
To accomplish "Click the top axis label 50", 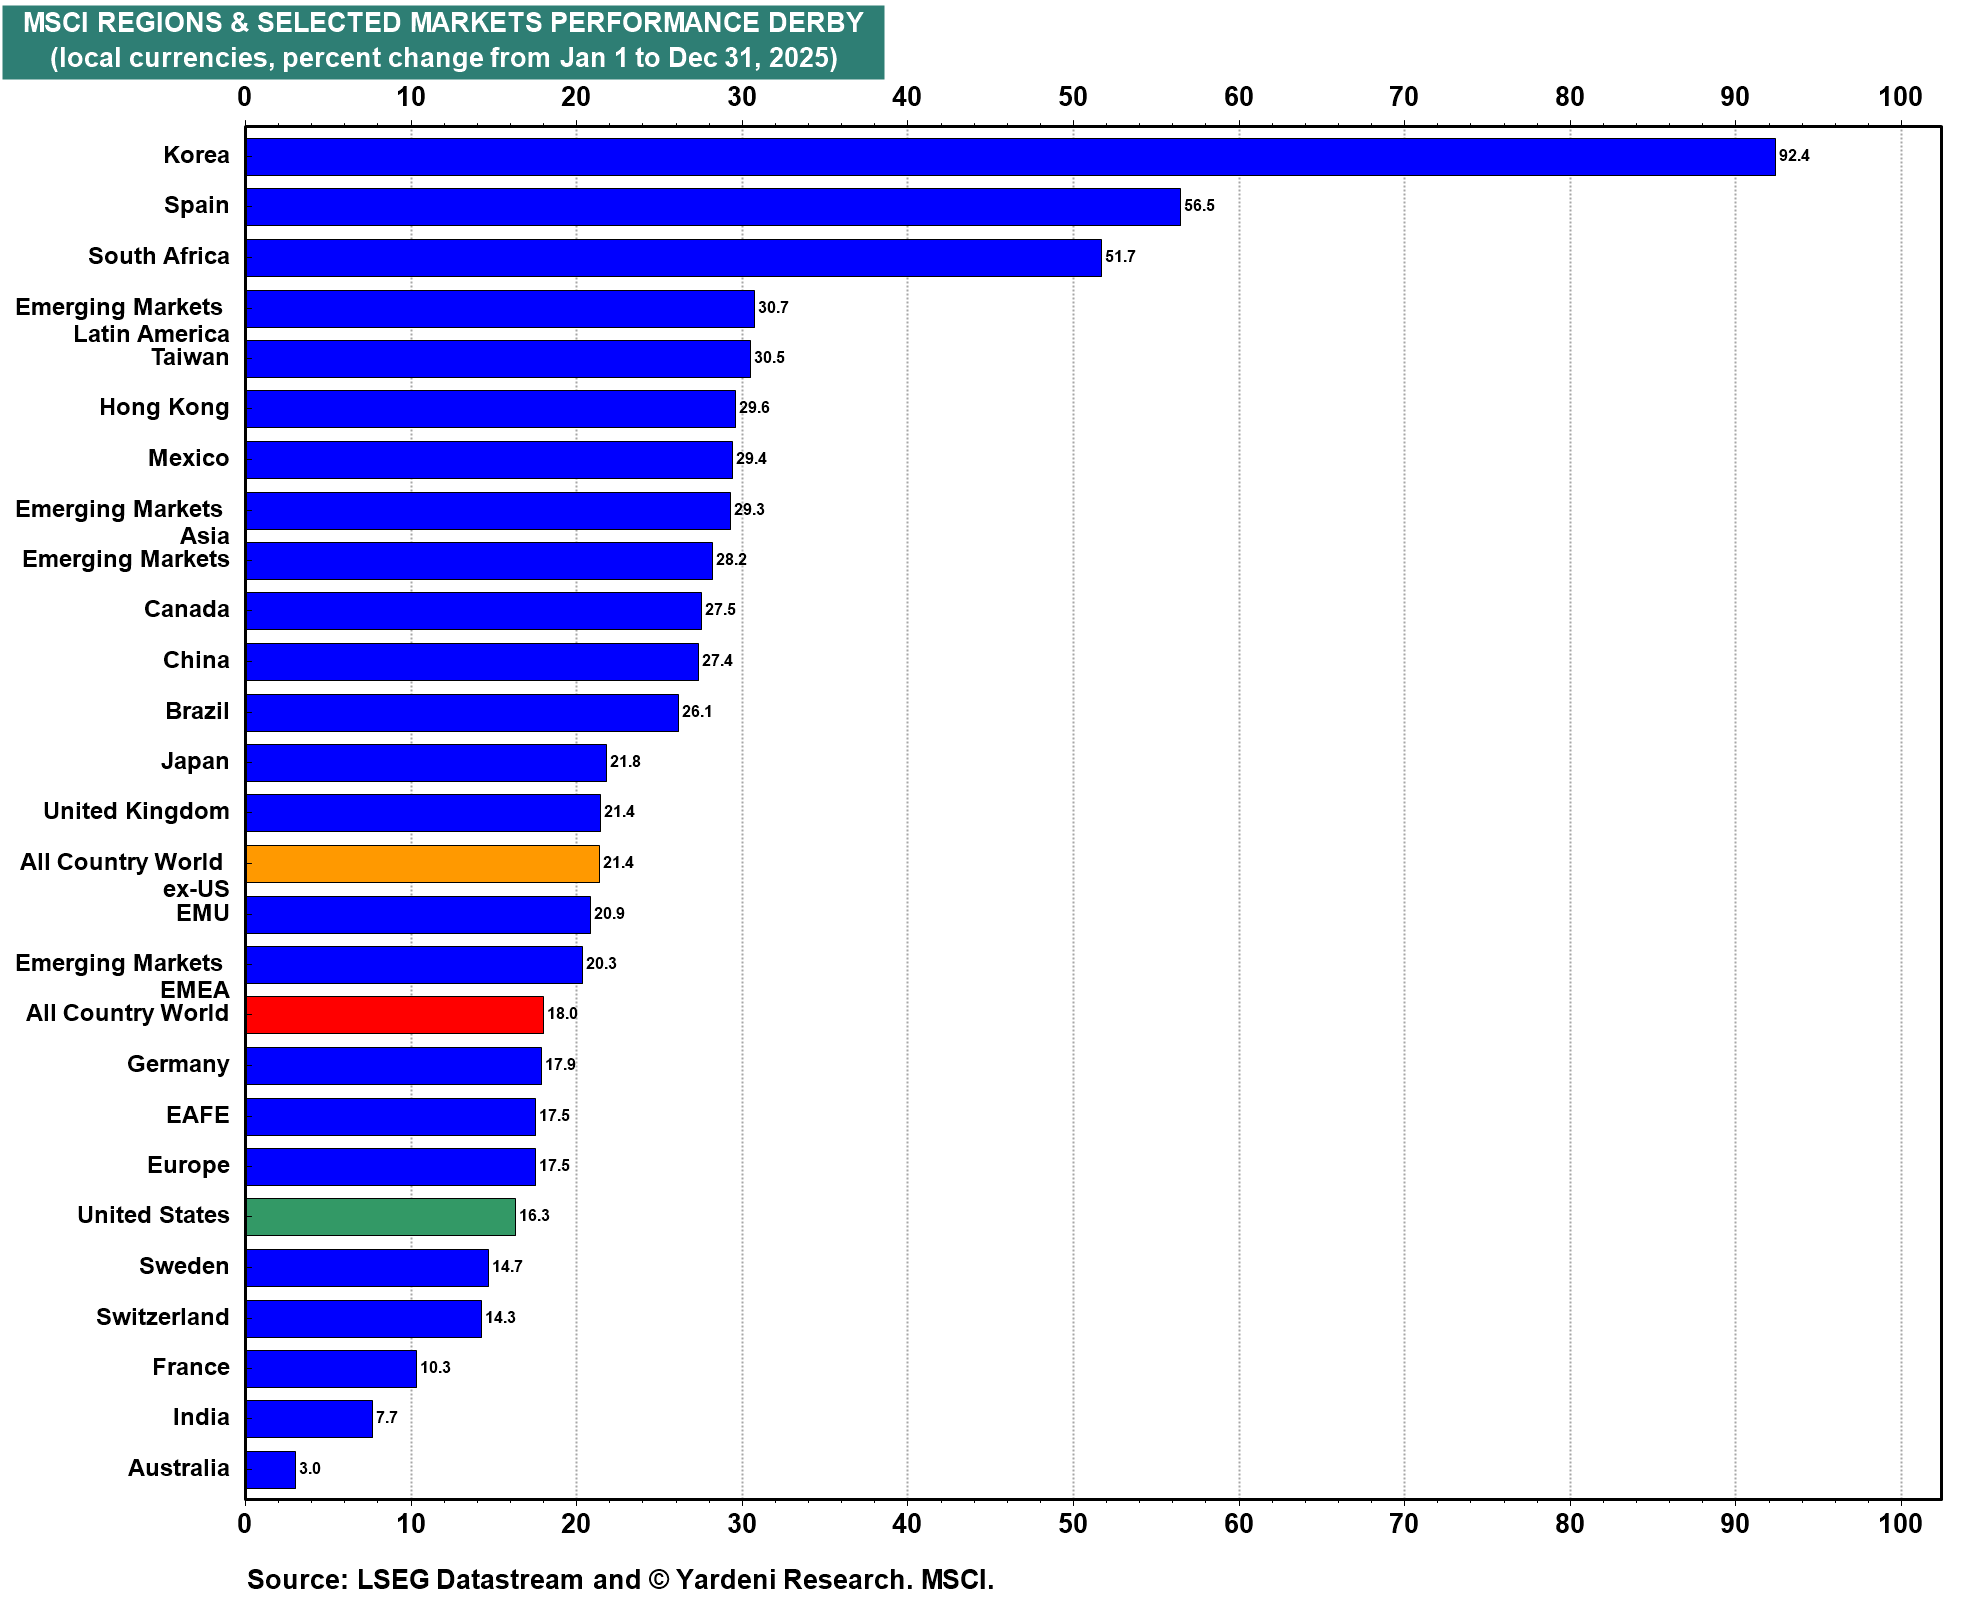I will 1072,97.
